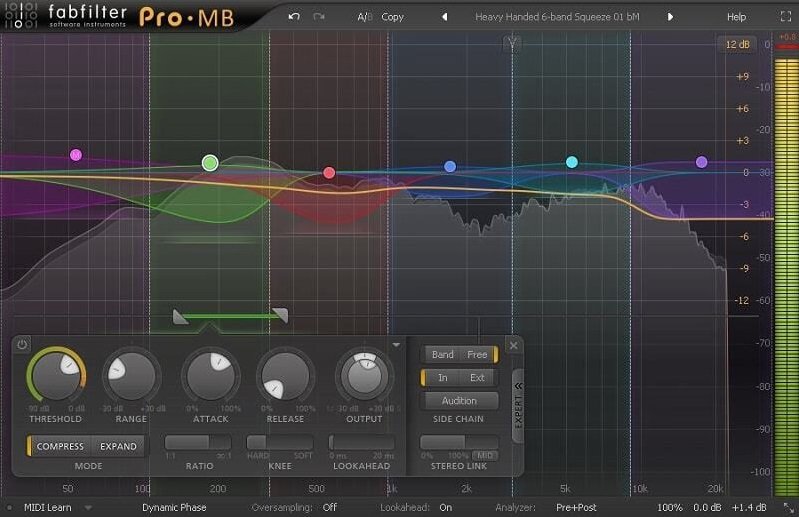Switch mode to Expand
Screen dimensions: 799x517
click(118, 446)
